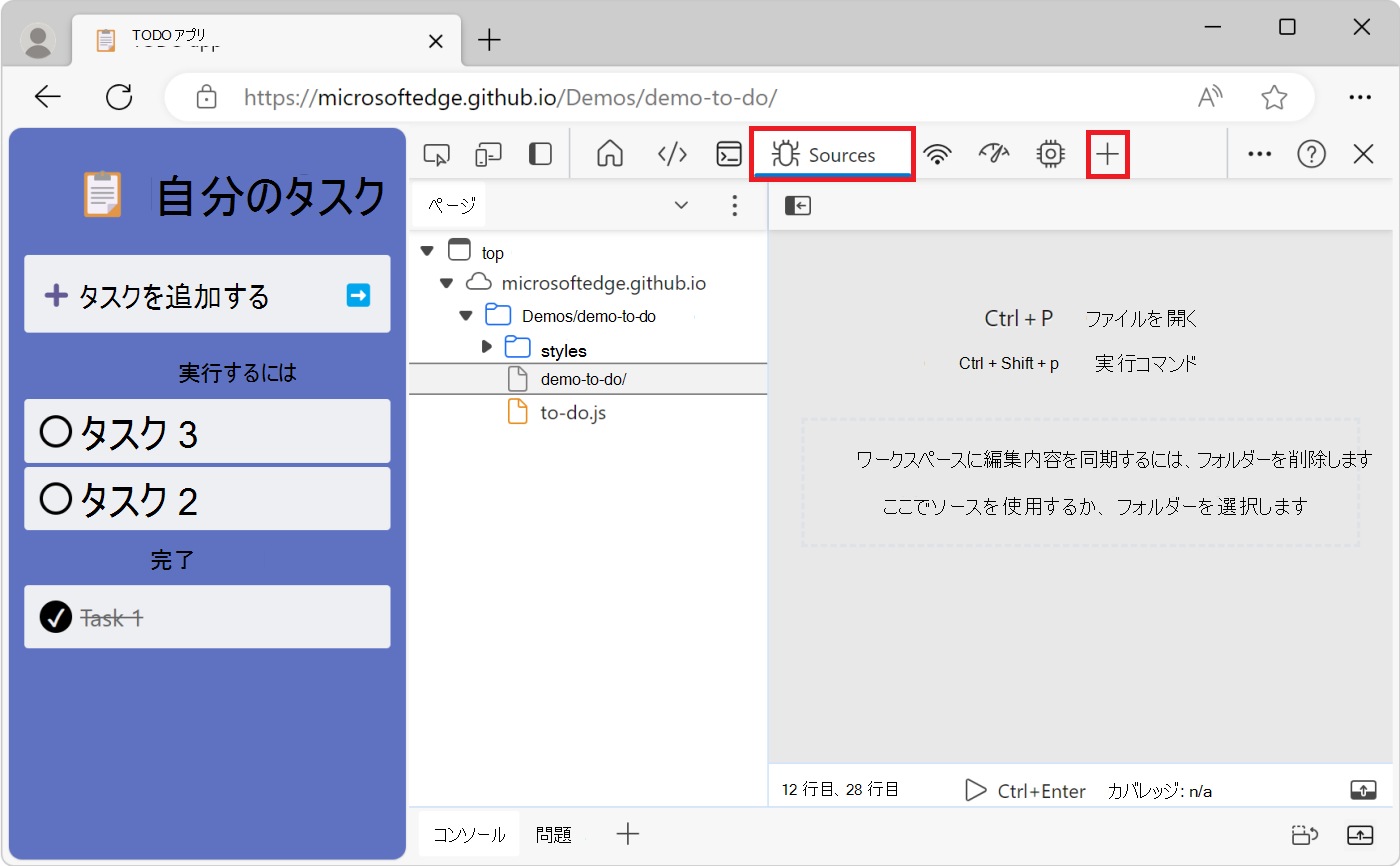Toggle device emulation mode
The height and width of the screenshot is (866, 1400).
pos(488,154)
